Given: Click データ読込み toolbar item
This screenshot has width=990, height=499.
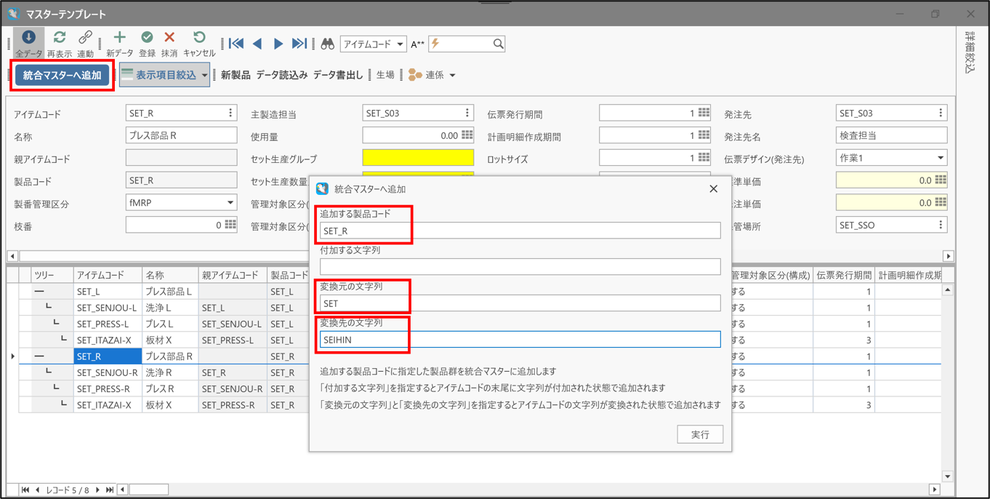Looking at the screenshot, I should tap(282, 75).
